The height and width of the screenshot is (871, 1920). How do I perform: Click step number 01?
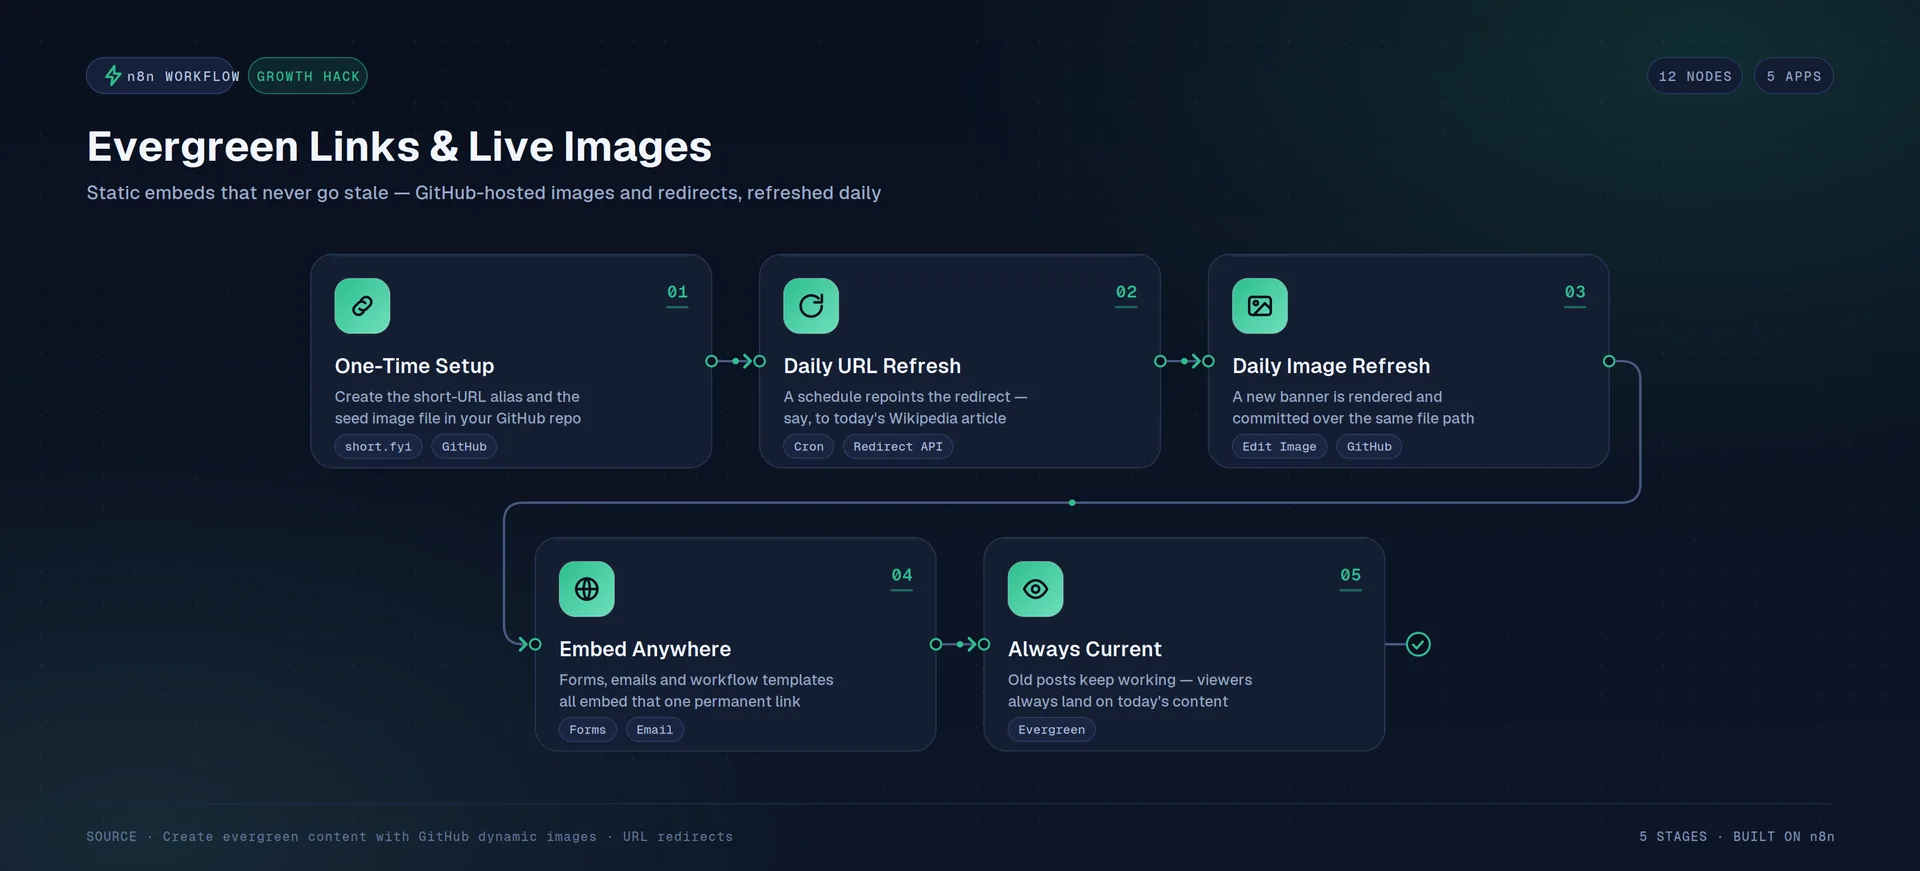(677, 292)
